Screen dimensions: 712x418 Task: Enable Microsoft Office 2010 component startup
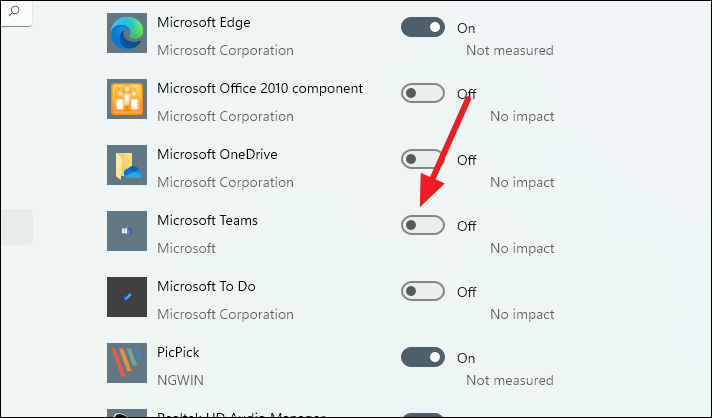[x=422, y=93]
